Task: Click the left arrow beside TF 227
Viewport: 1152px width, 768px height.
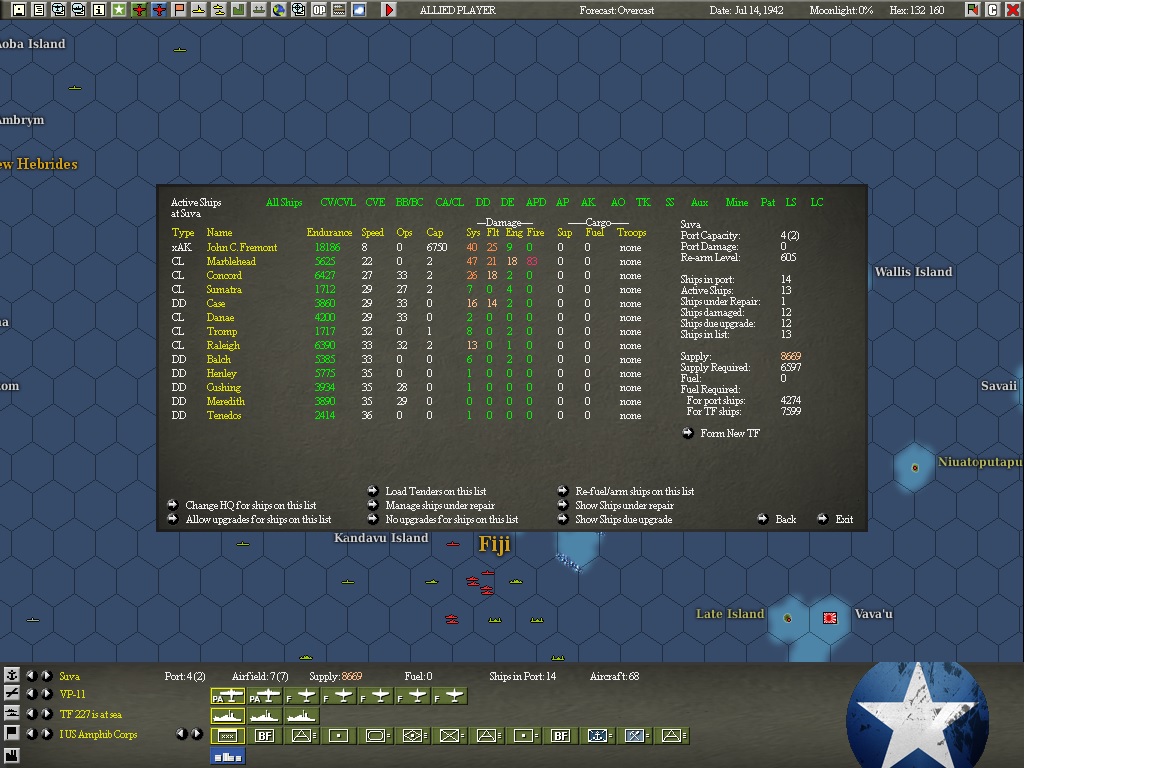Action: 32,714
